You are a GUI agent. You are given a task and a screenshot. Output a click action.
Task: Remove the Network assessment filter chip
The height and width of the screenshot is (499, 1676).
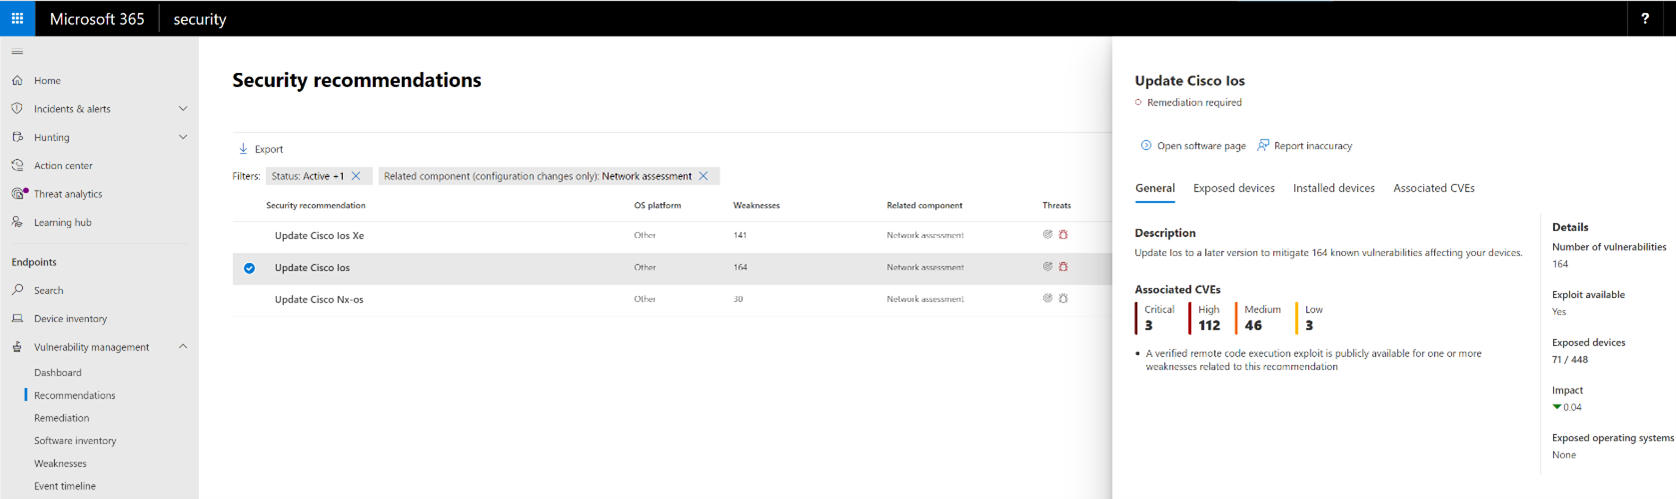(704, 176)
